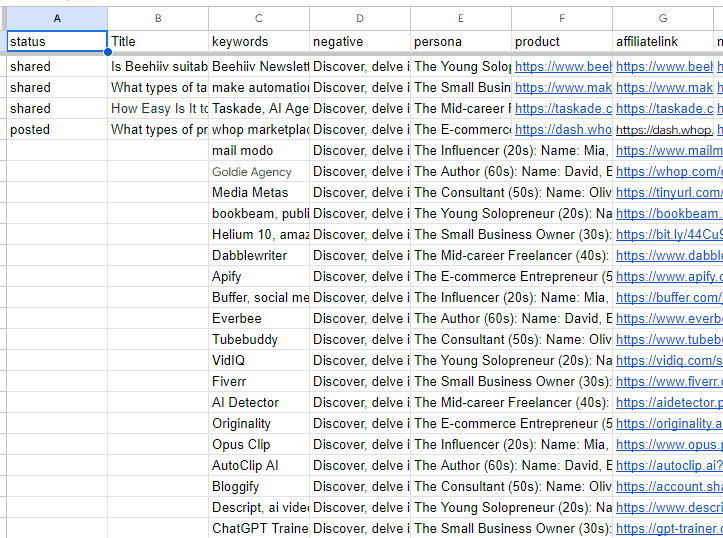Click the 'keywords' header cell

coord(259,41)
